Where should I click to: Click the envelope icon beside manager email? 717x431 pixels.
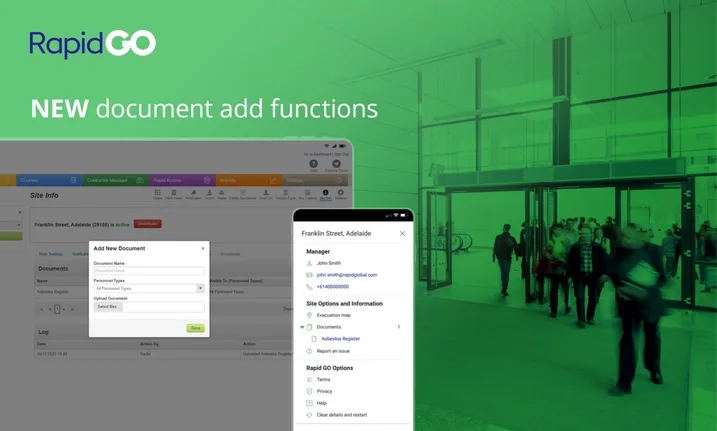pyautogui.click(x=309, y=275)
